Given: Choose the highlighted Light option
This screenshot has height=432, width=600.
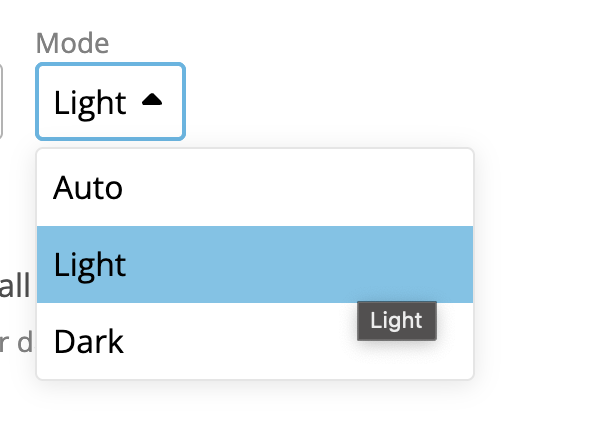Looking at the screenshot, I should pyautogui.click(x=90, y=264).
